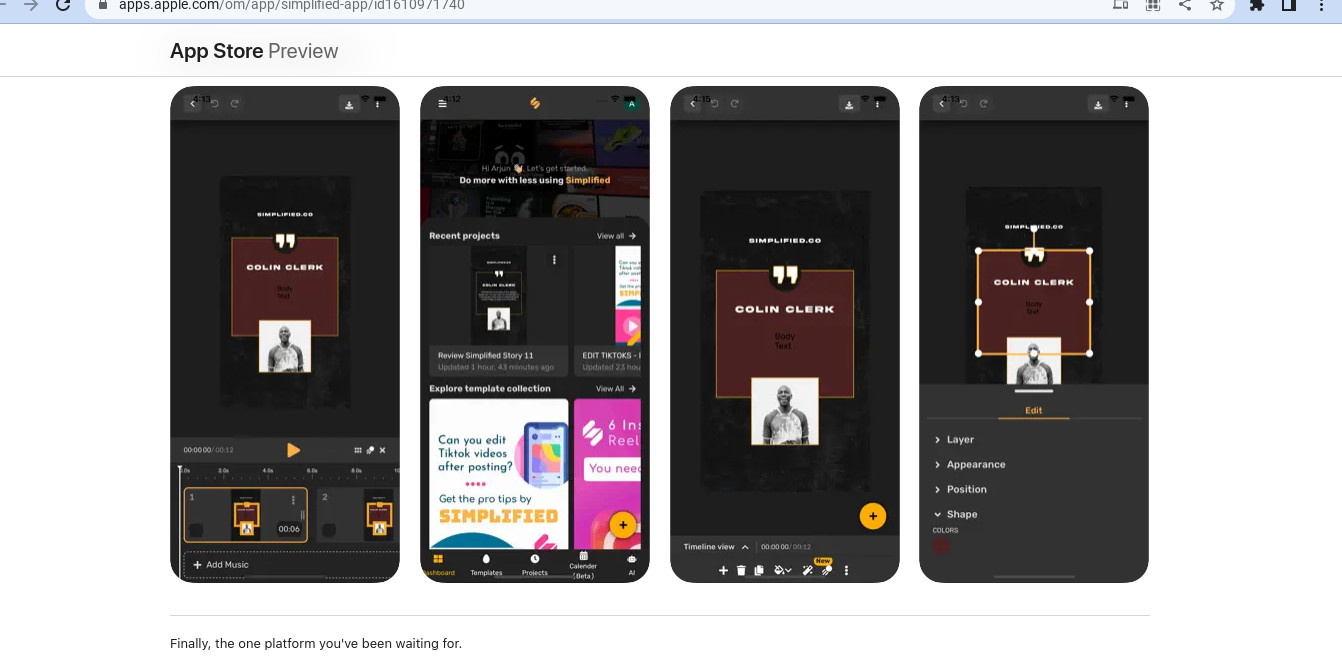Viewport: 1342px width, 662px height.
Task: Click the top rotation handle of selected shape
Action: pos(1034,229)
